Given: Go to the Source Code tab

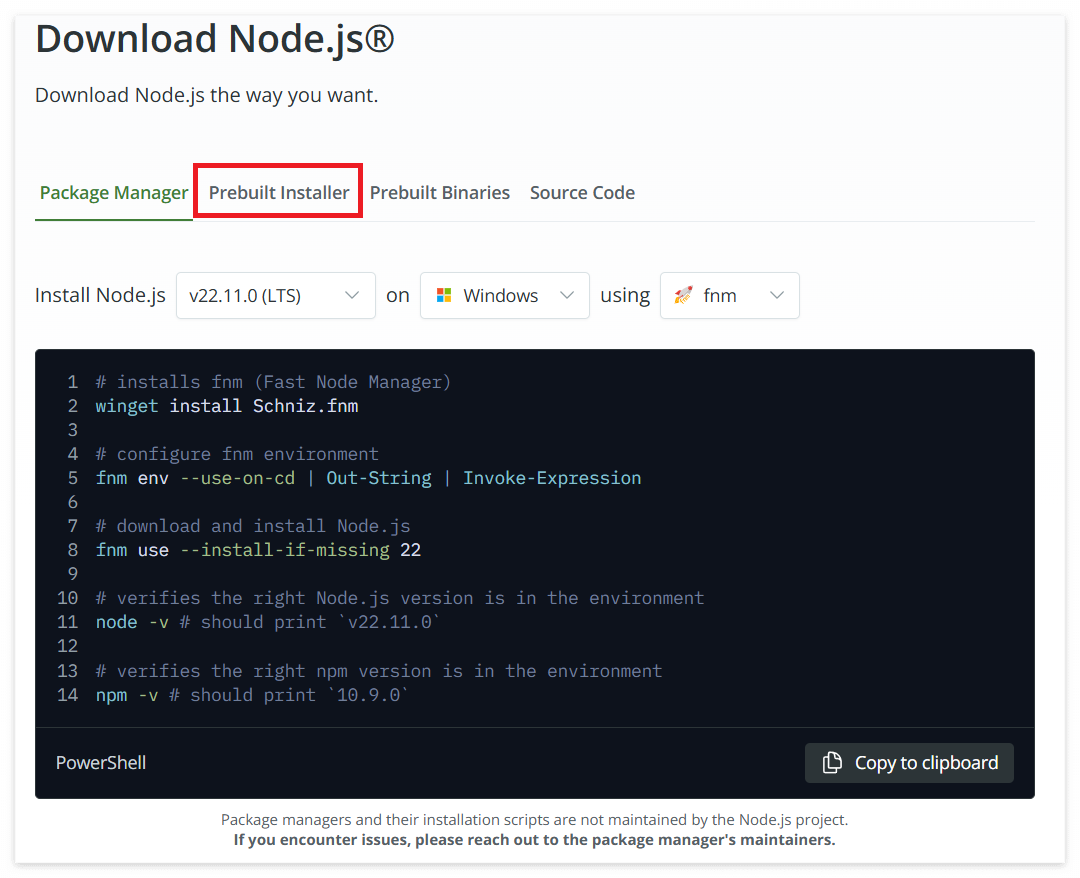Looking at the screenshot, I should click(582, 193).
